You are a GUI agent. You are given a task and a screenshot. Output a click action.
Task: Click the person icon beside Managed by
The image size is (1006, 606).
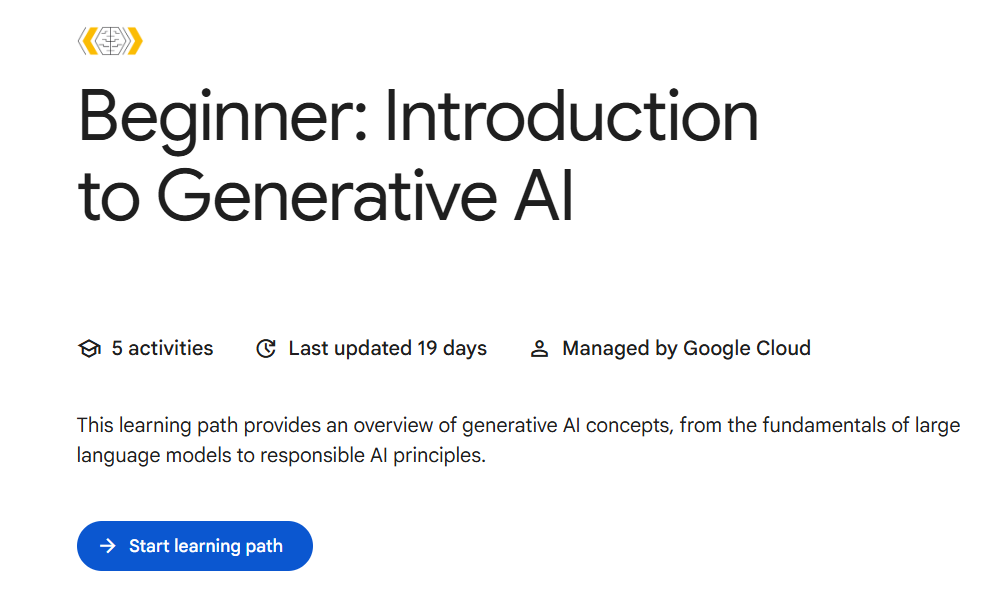pyautogui.click(x=540, y=349)
